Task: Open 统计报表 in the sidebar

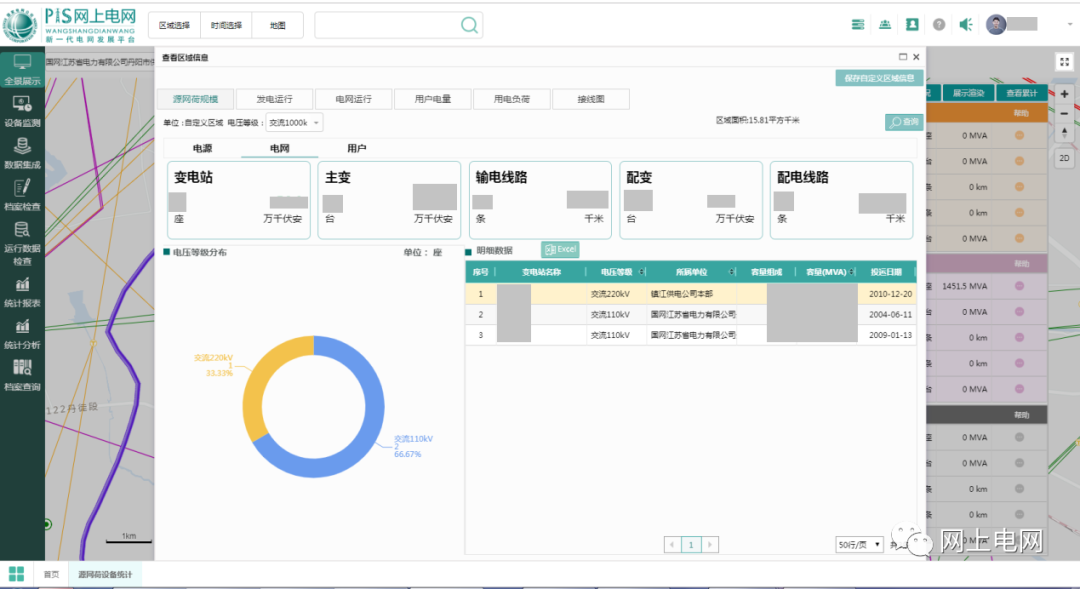Action: pyautogui.click(x=22, y=290)
